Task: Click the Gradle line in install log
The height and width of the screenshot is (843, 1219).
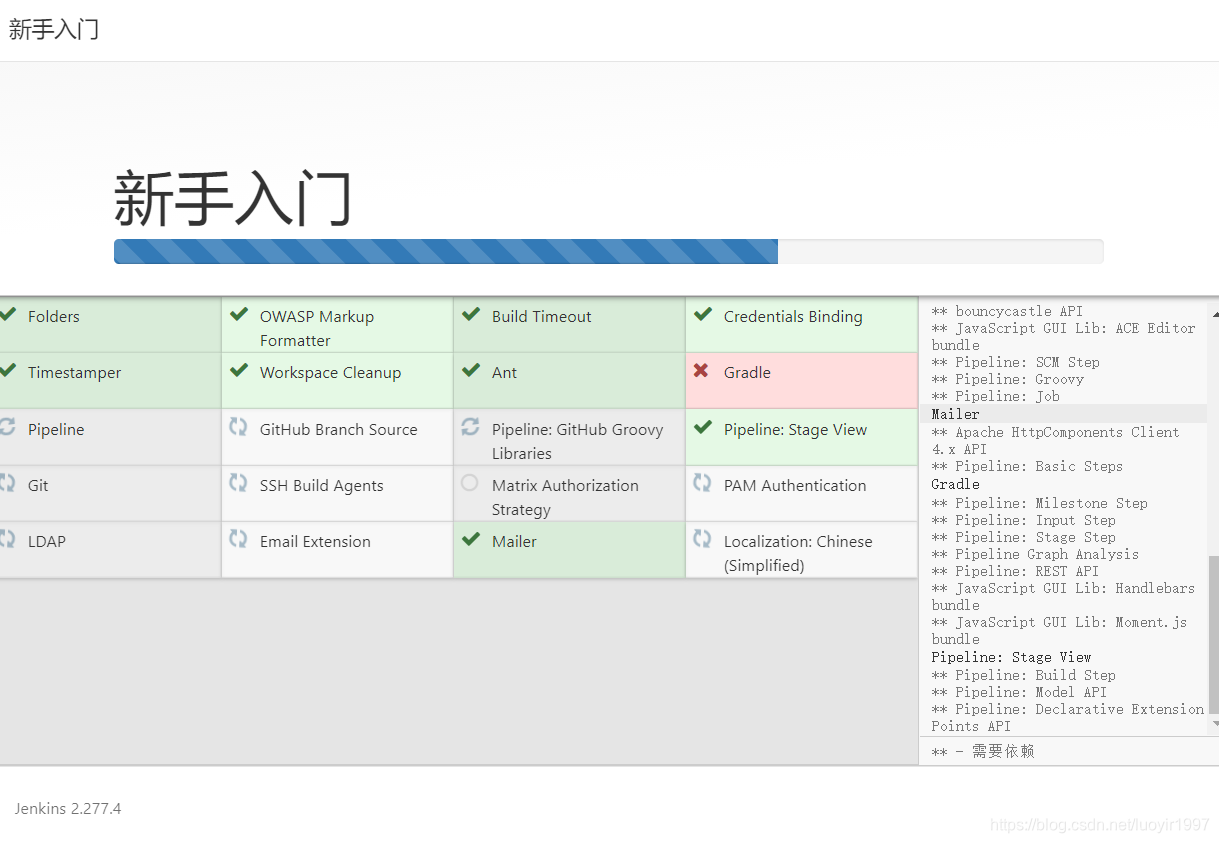Action: click(x=955, y=484)
